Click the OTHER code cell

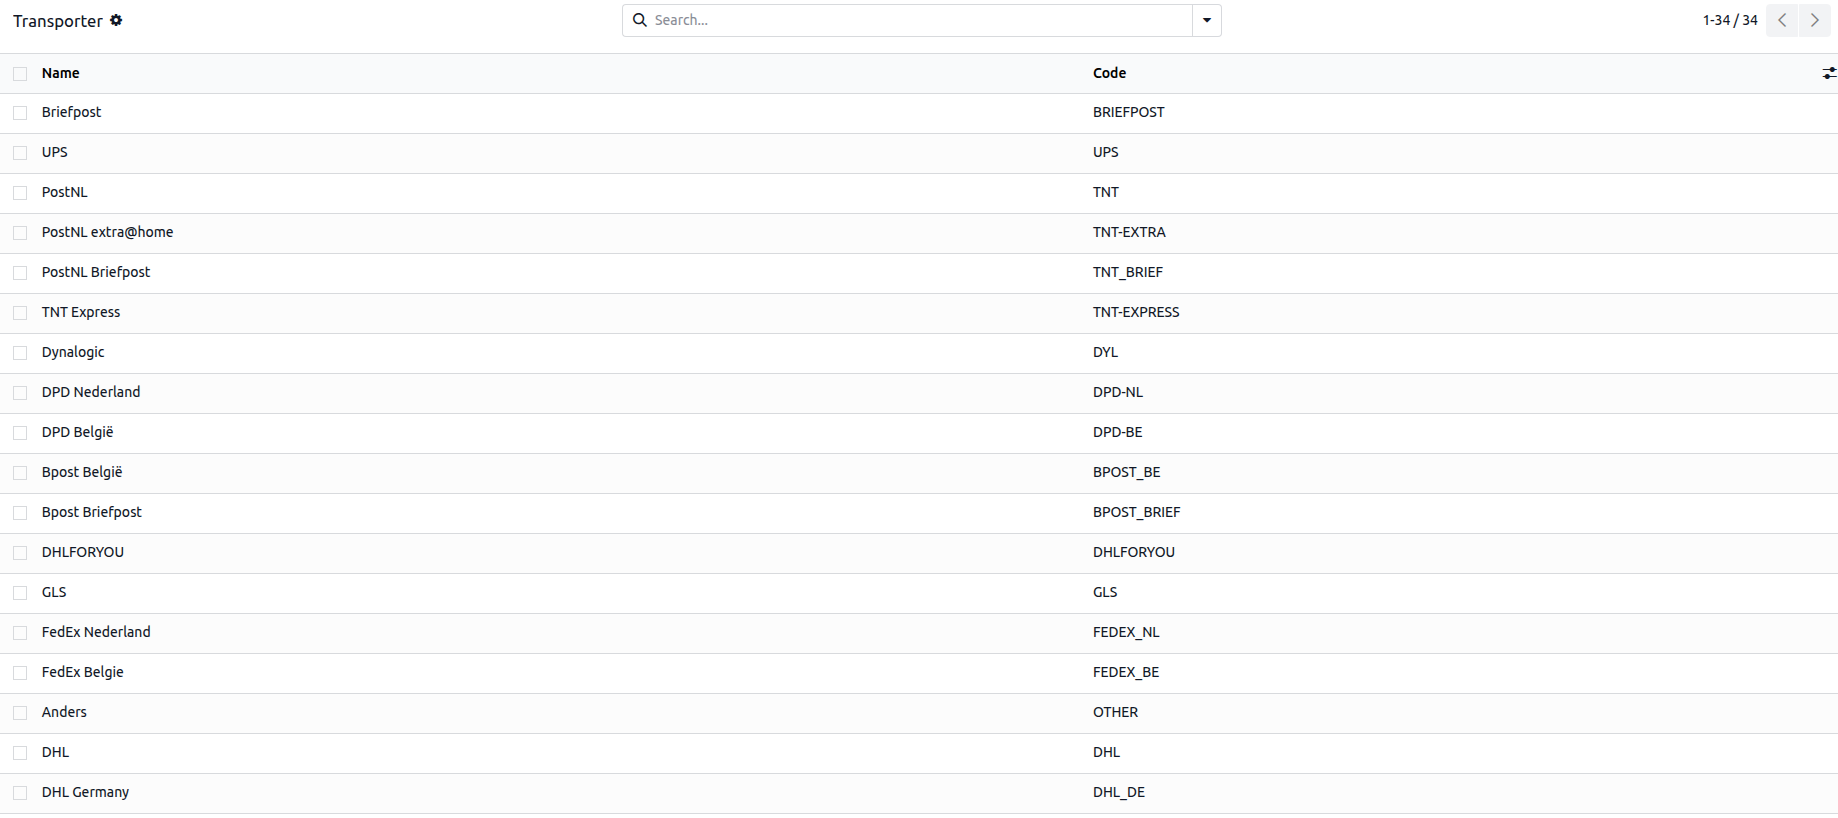tap(1116, 712)
